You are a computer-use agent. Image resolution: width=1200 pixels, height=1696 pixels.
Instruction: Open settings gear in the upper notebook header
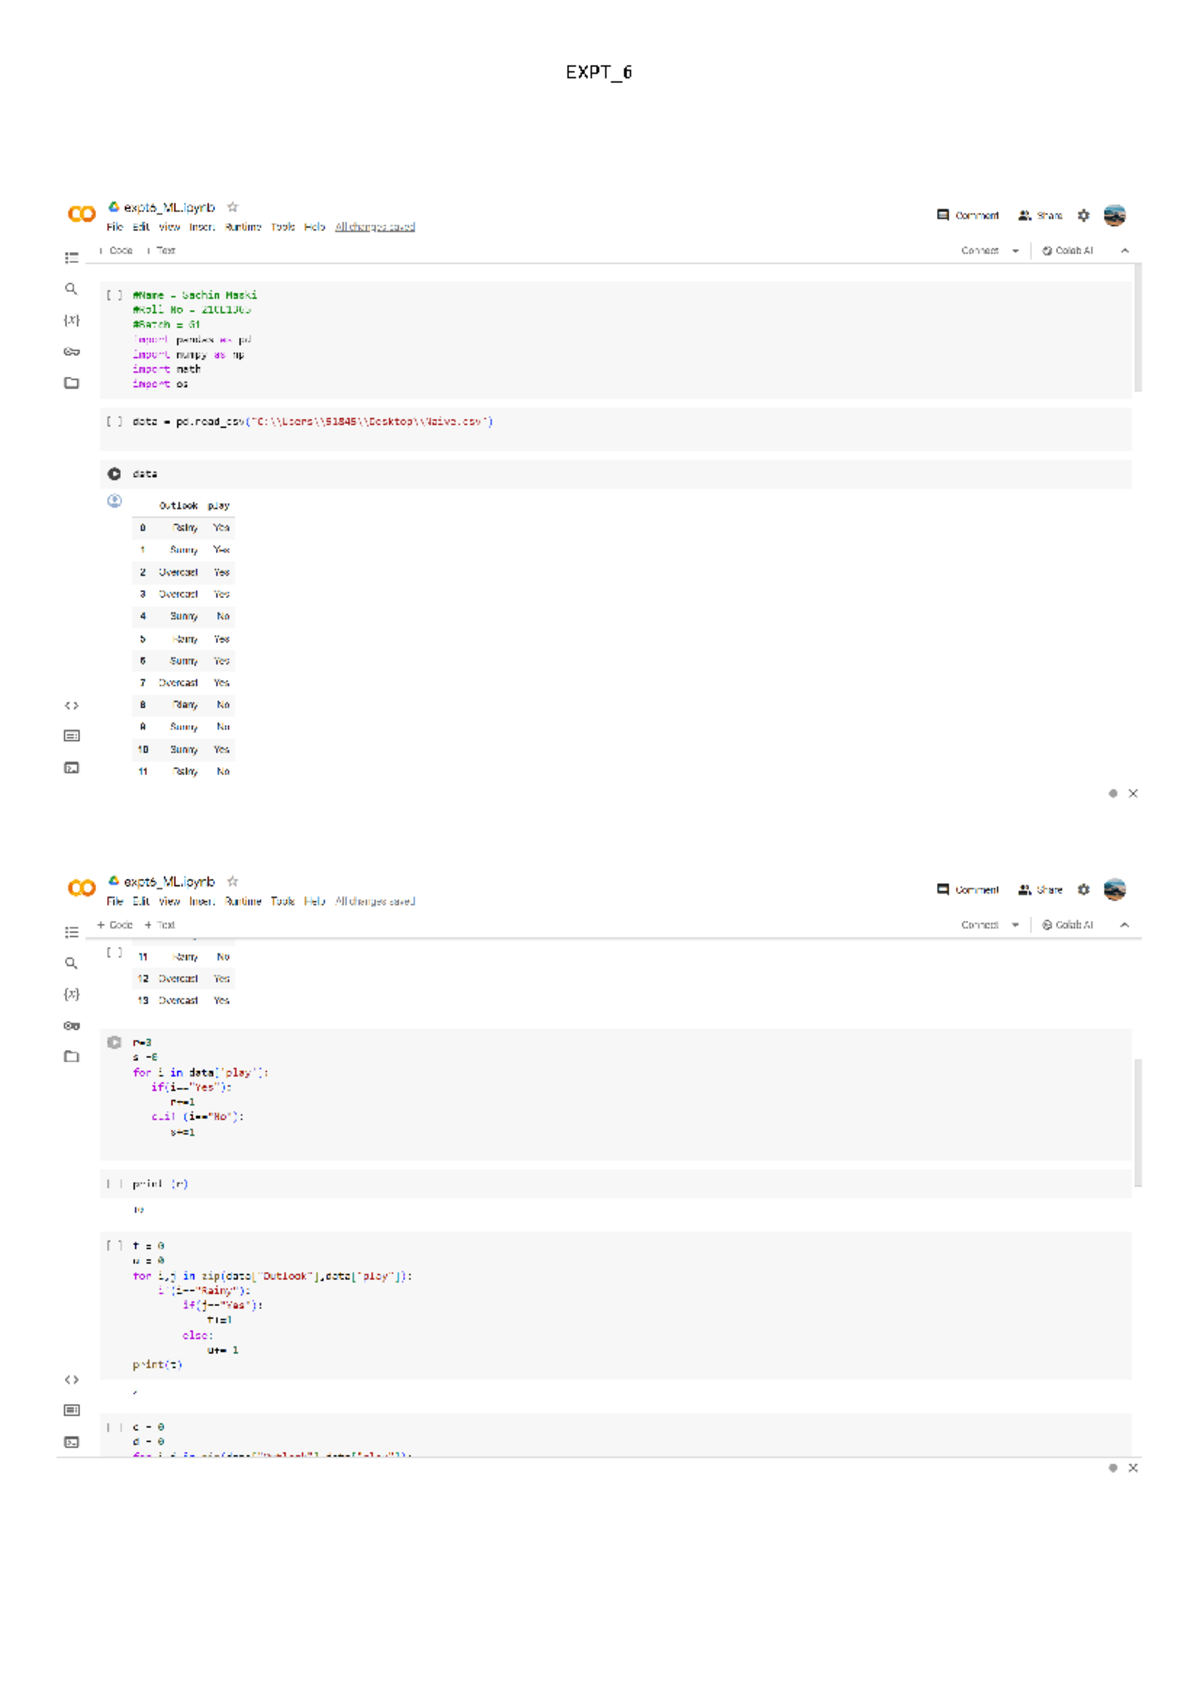coord(1083,215)
